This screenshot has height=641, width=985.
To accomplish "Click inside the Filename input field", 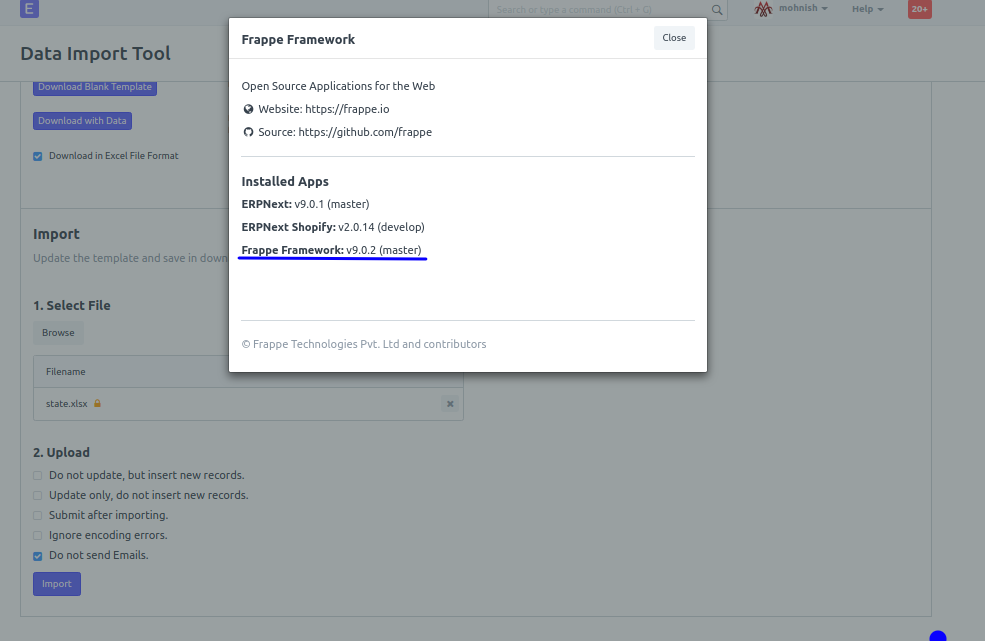I will tap(200, 371).
